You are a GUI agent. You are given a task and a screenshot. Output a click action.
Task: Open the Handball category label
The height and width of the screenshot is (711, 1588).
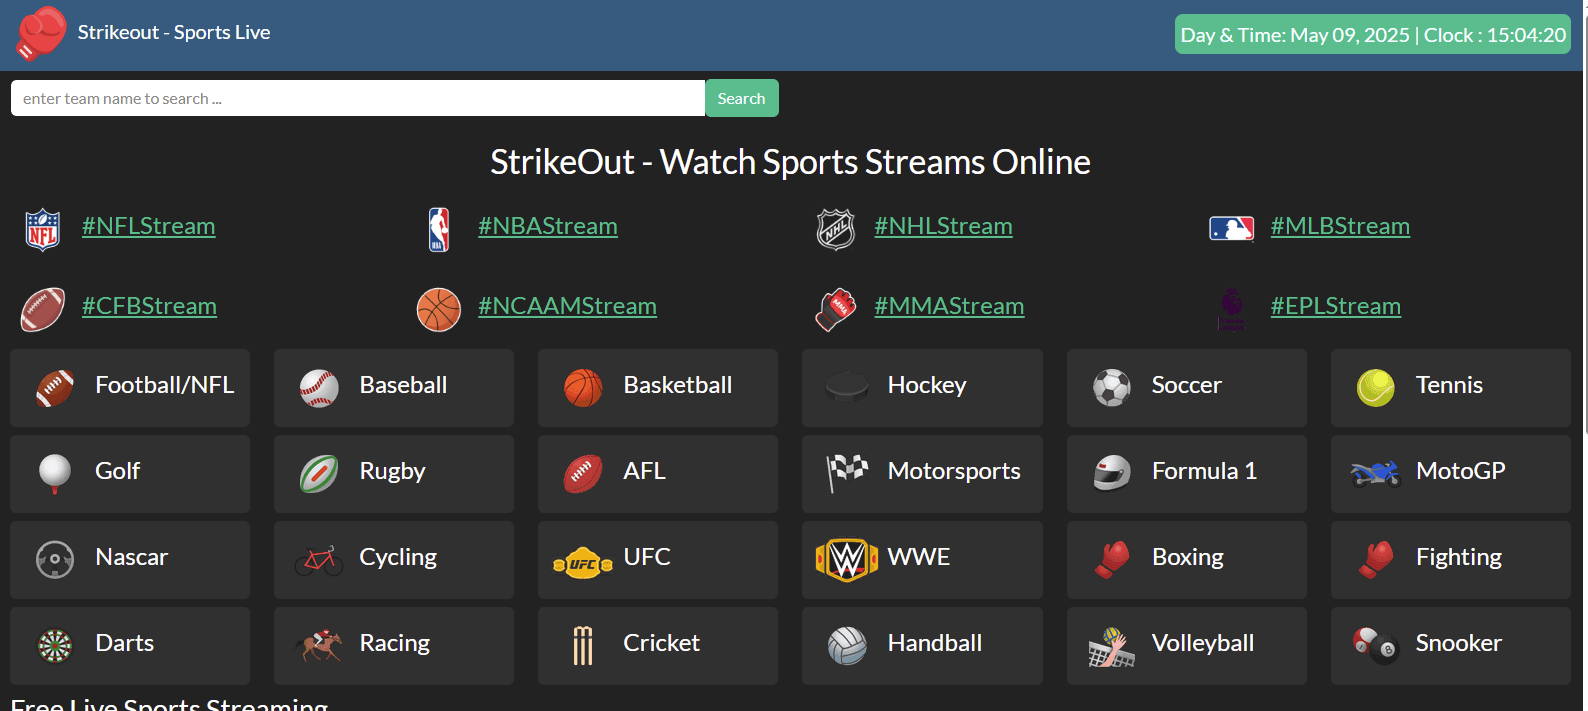[935, 643]
